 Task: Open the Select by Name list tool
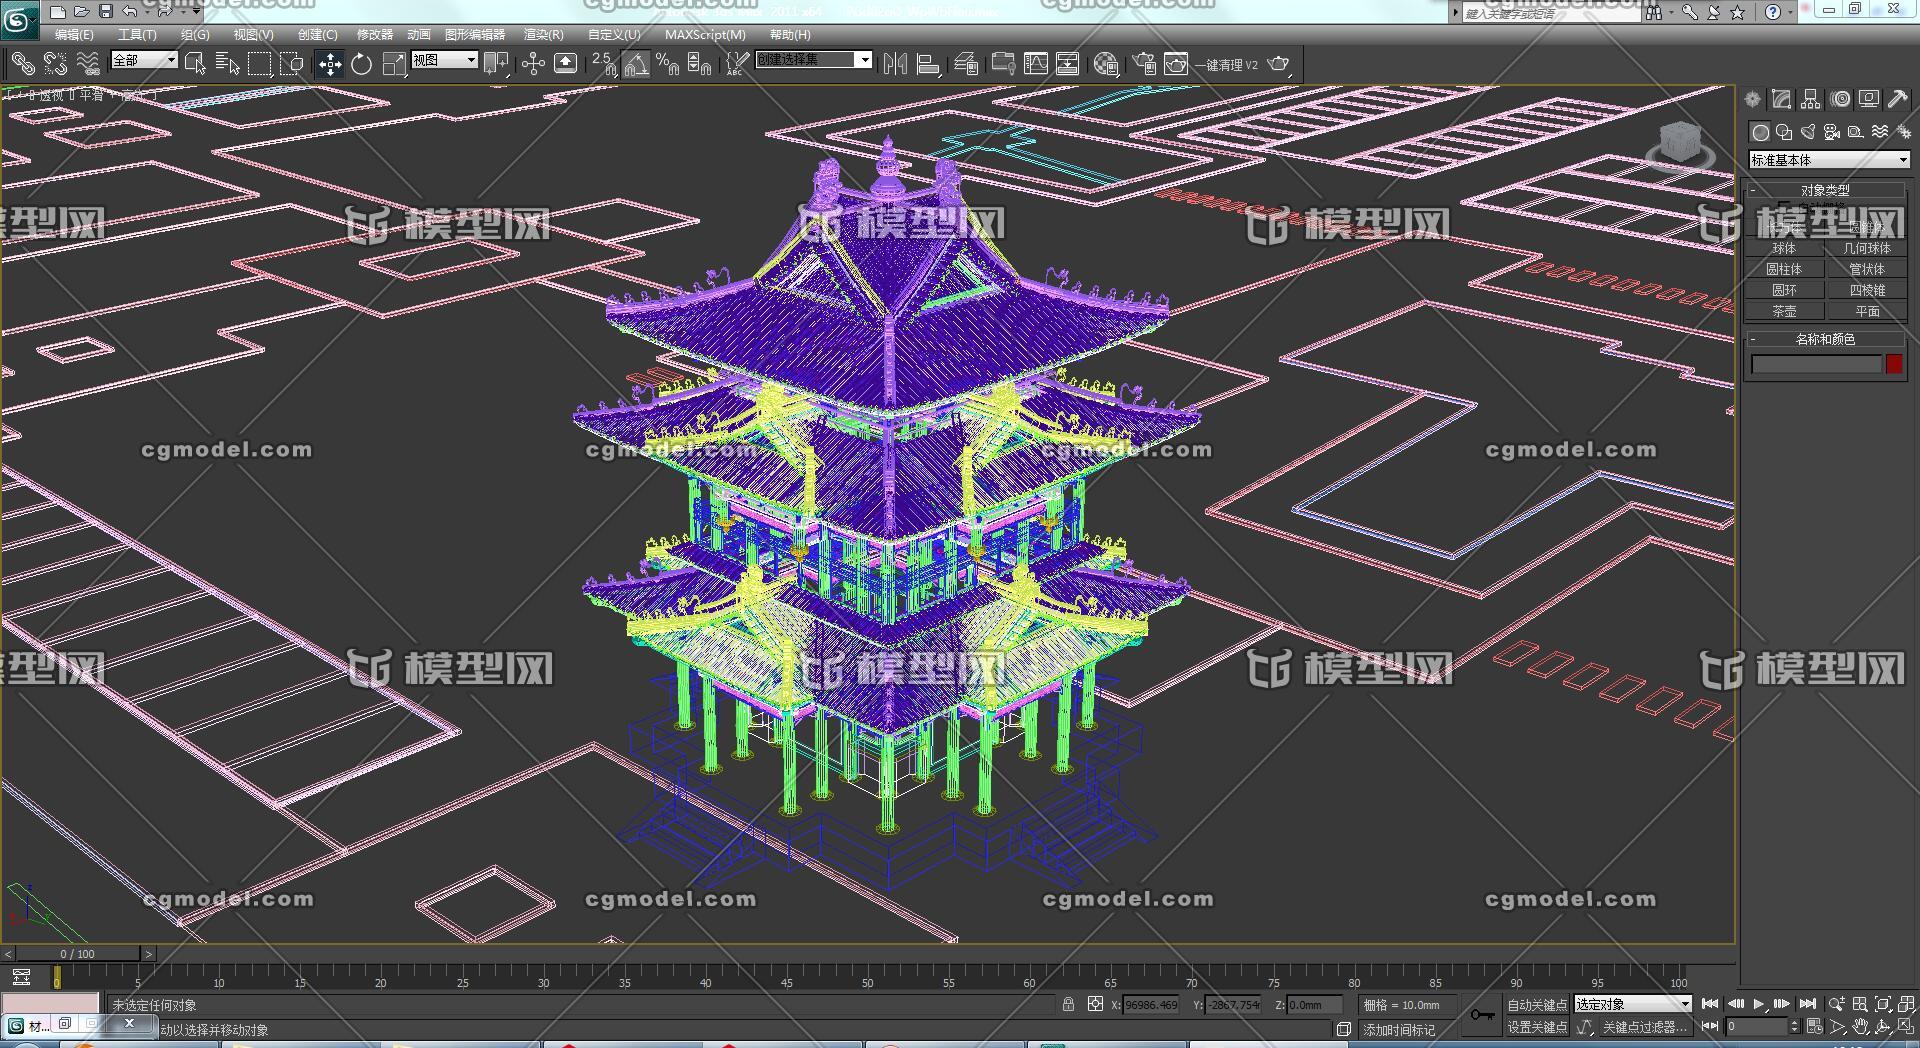pyautogui.click(x=228, y=65)
